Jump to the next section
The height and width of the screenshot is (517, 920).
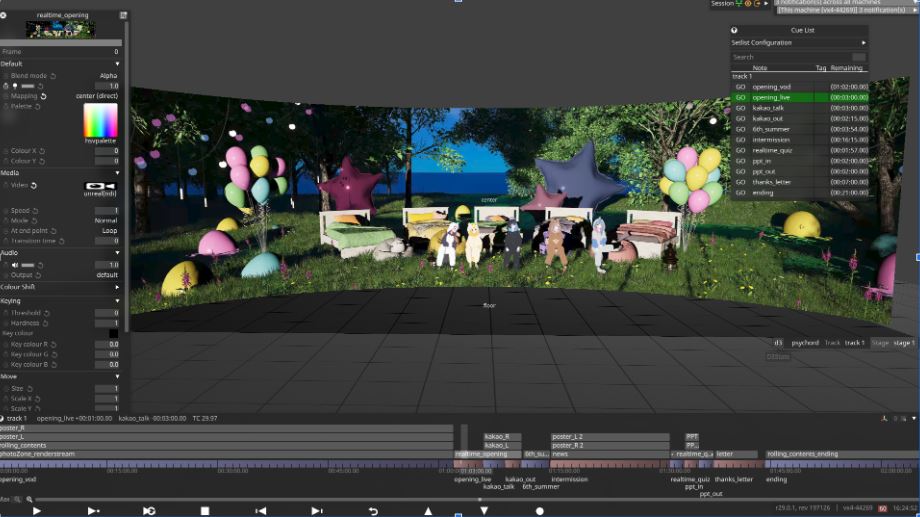[x=317, y=511]
